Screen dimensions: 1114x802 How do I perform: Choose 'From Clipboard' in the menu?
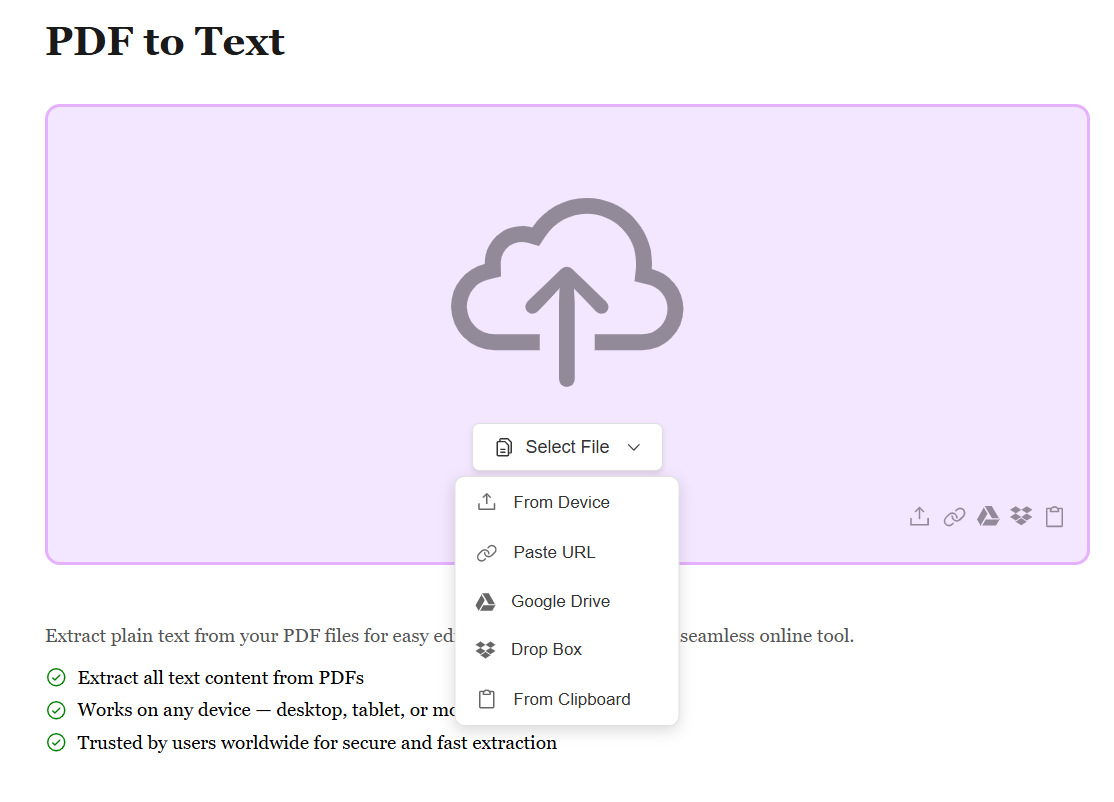(x=571, y=699)
